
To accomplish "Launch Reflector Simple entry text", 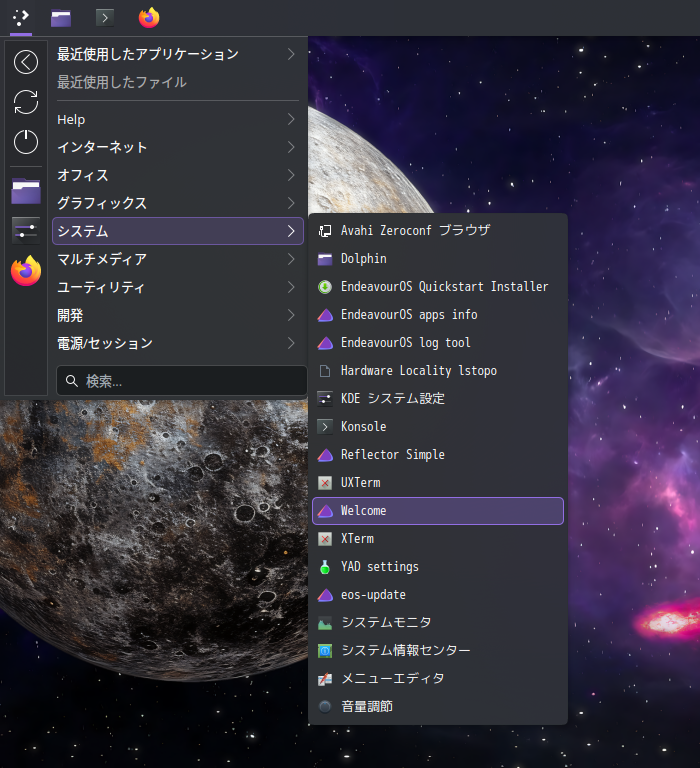I will tap(393, 455).
